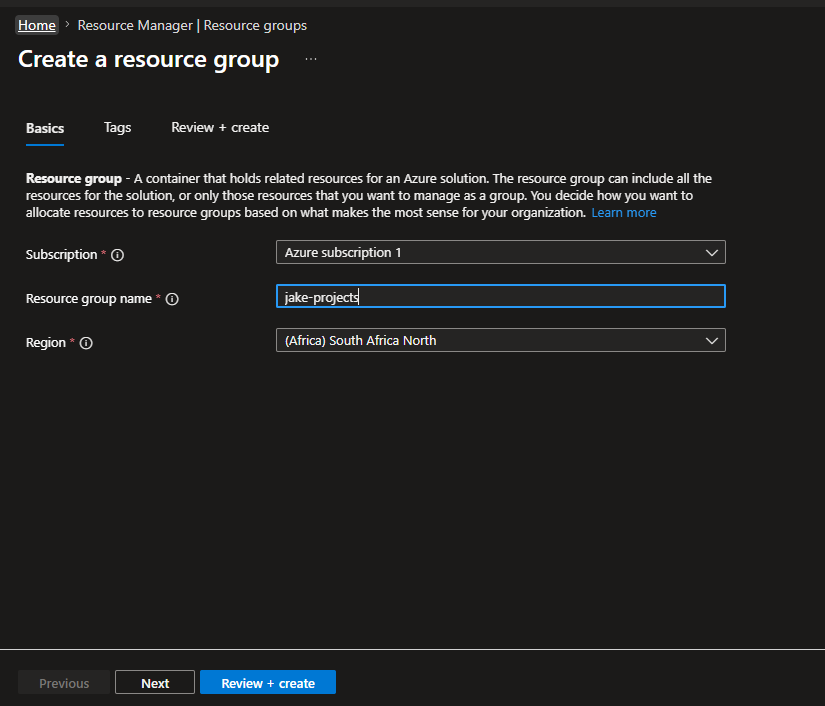
Task: Click the Region info icon
Action: click(x=86, y=343)
